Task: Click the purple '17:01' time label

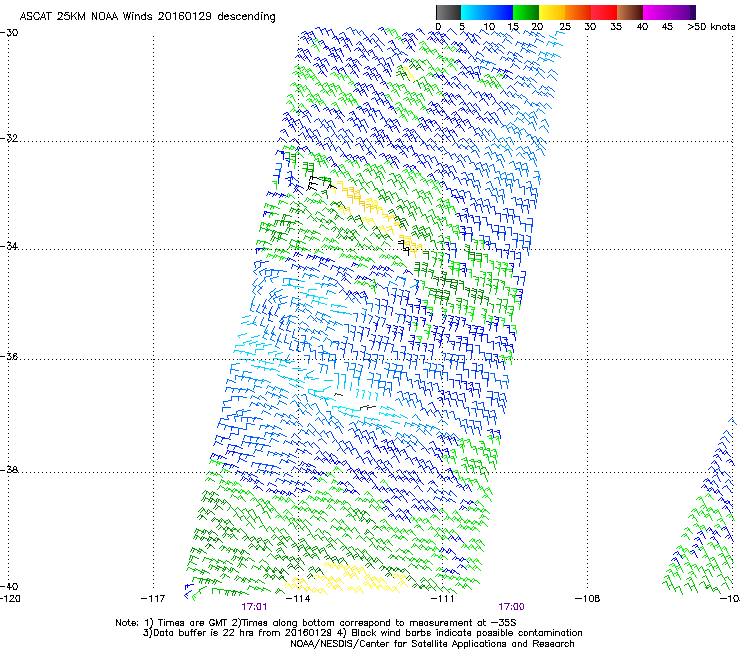Action: click(254, 607)
